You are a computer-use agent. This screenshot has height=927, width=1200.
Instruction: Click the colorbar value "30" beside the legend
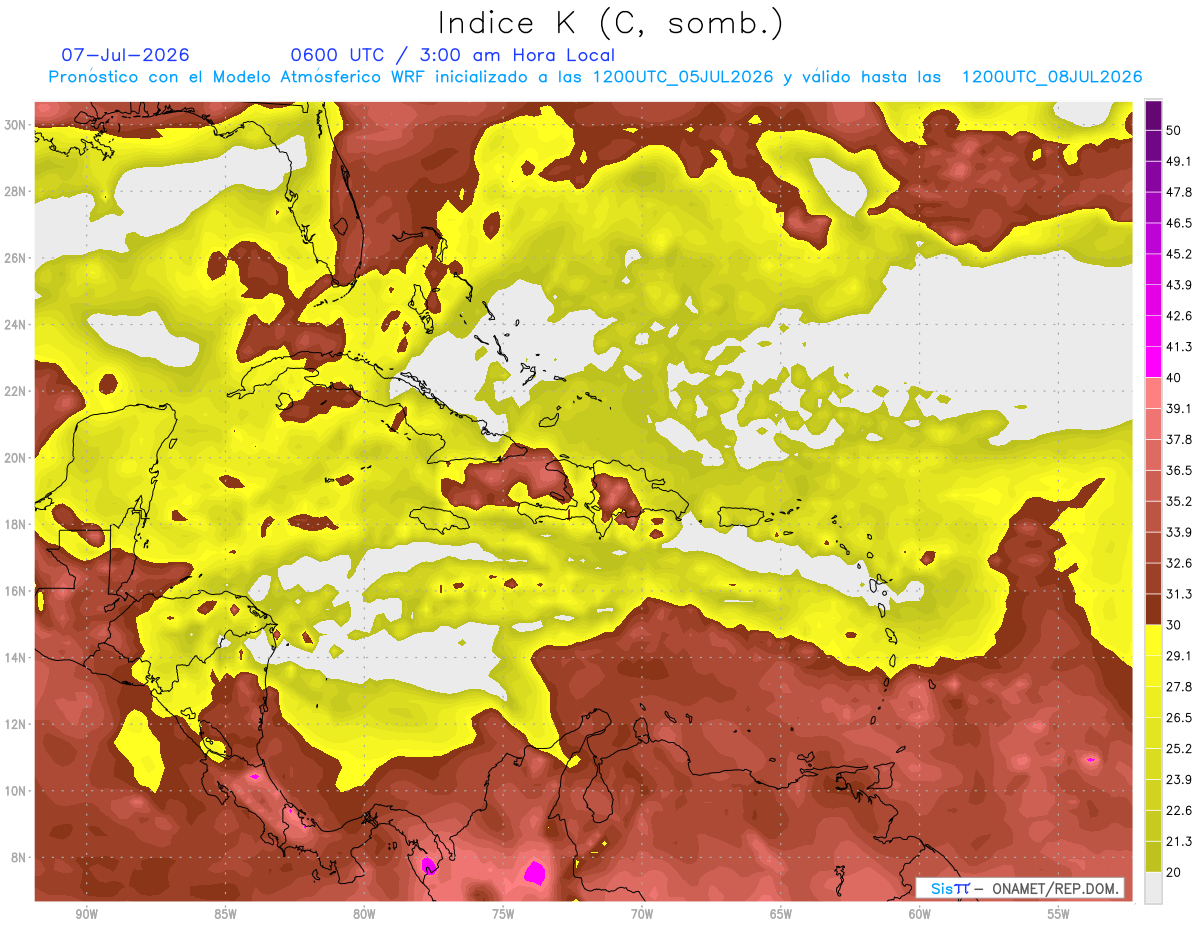1174,625
